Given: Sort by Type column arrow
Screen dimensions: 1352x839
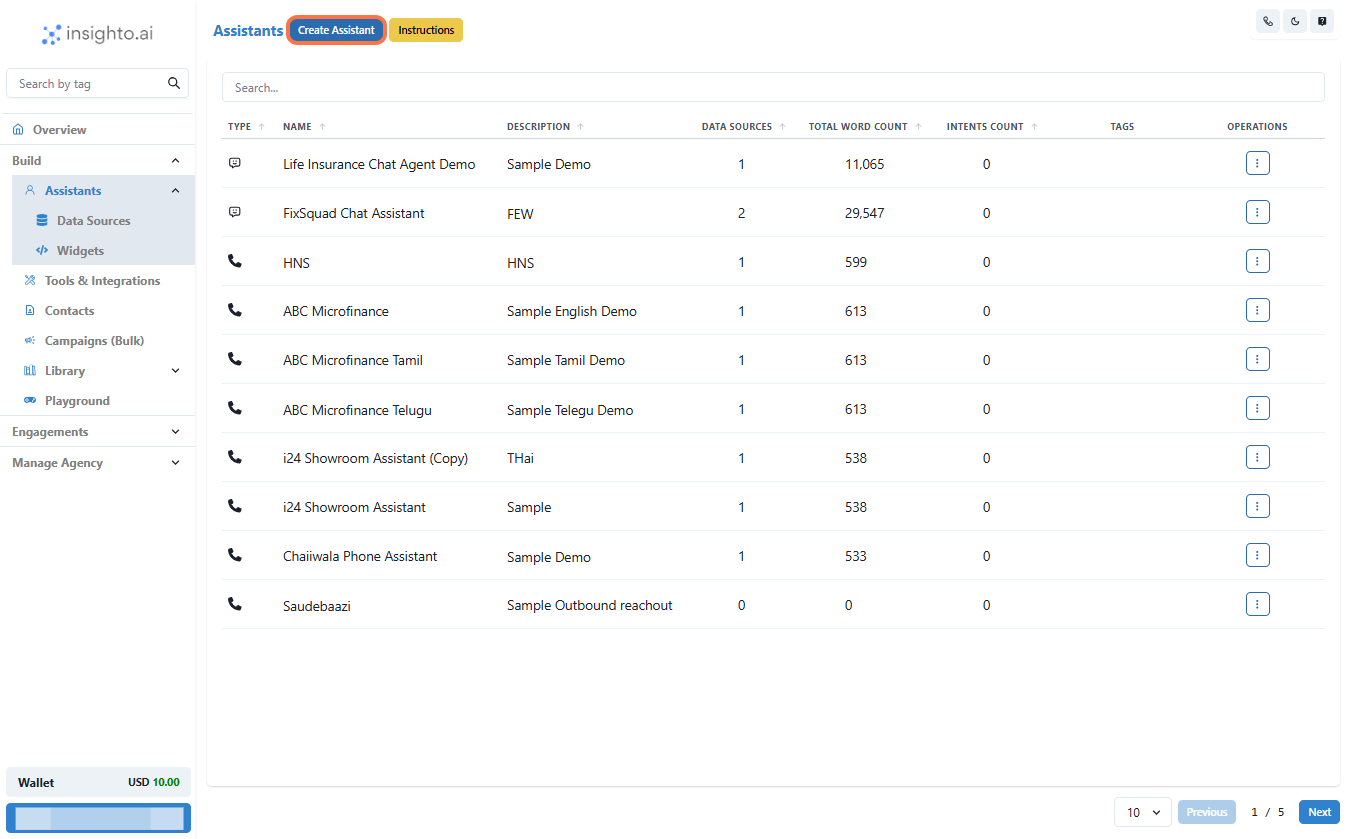Looking at the screenshot, I should click(261, 127).
